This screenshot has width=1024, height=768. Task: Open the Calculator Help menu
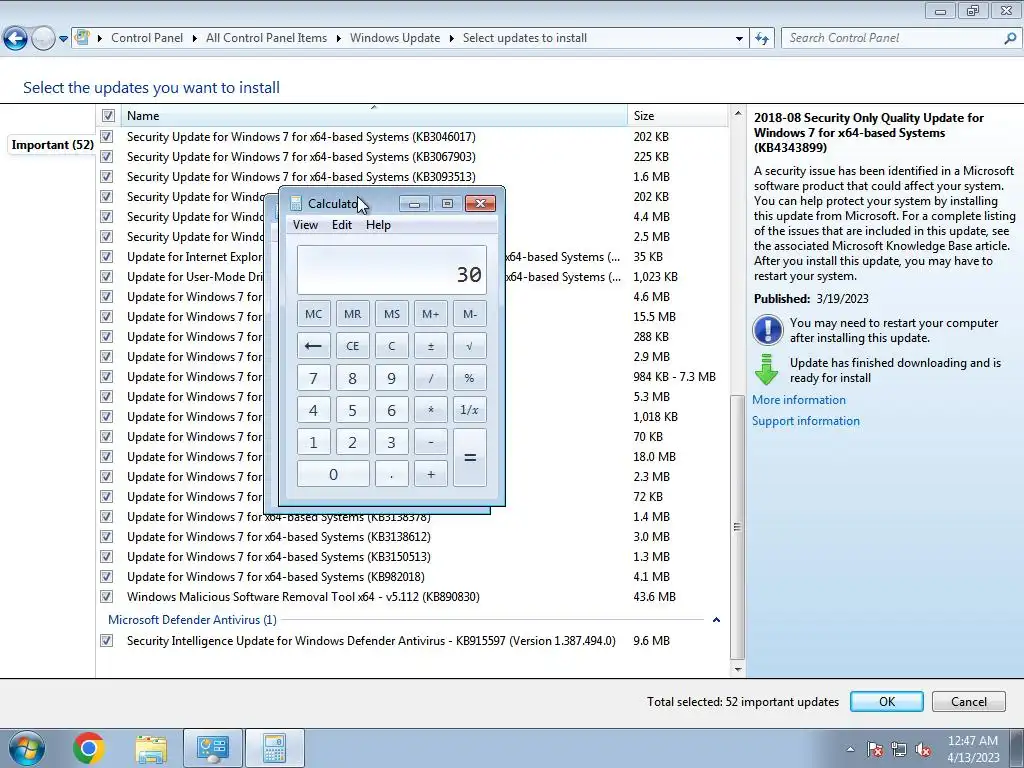coord(378,225)
